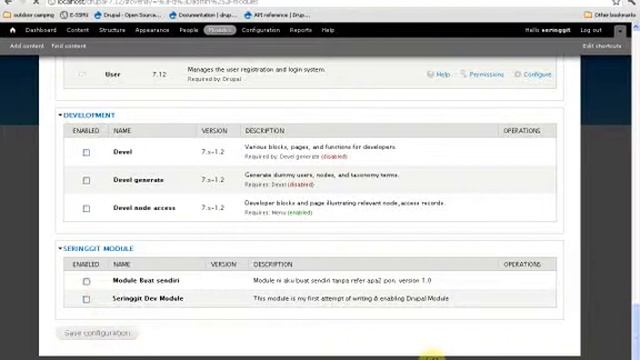The height and width of the screenshot is (360, 640).
Task: Click the E-SSPN bookmark
Action: [x=74, y=15]
